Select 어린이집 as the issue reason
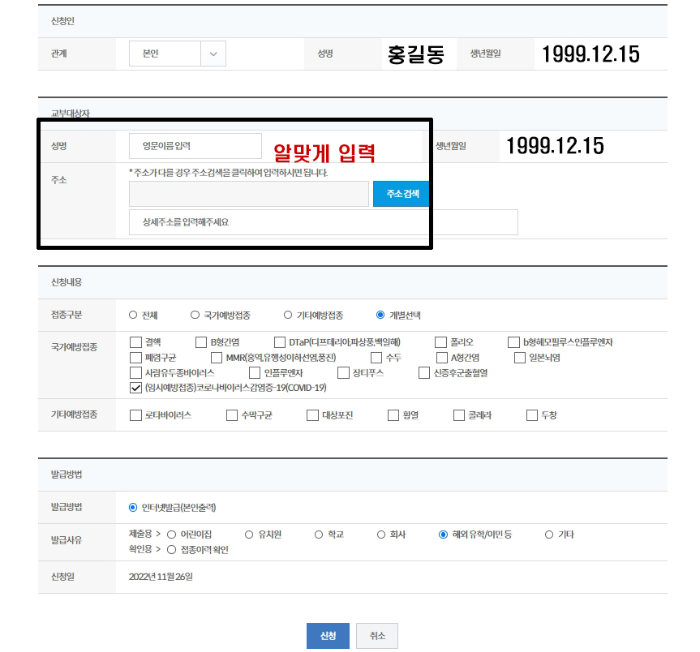Image resolution: width=700 pixels, height=652 pixels. [x=171, y=535]
